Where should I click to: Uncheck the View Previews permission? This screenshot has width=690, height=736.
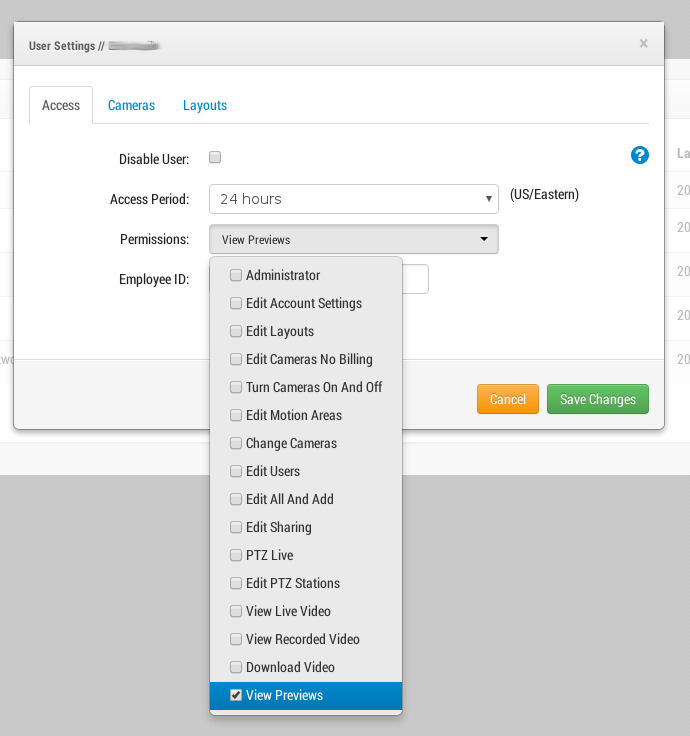click(236, 695)
